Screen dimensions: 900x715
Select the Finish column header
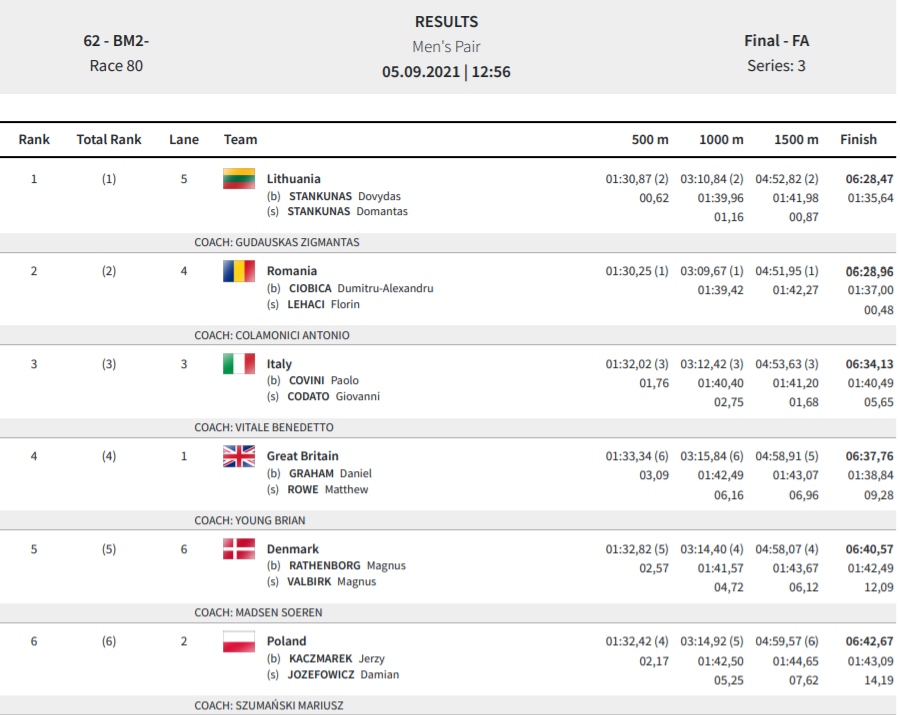(x=858, y=139)
